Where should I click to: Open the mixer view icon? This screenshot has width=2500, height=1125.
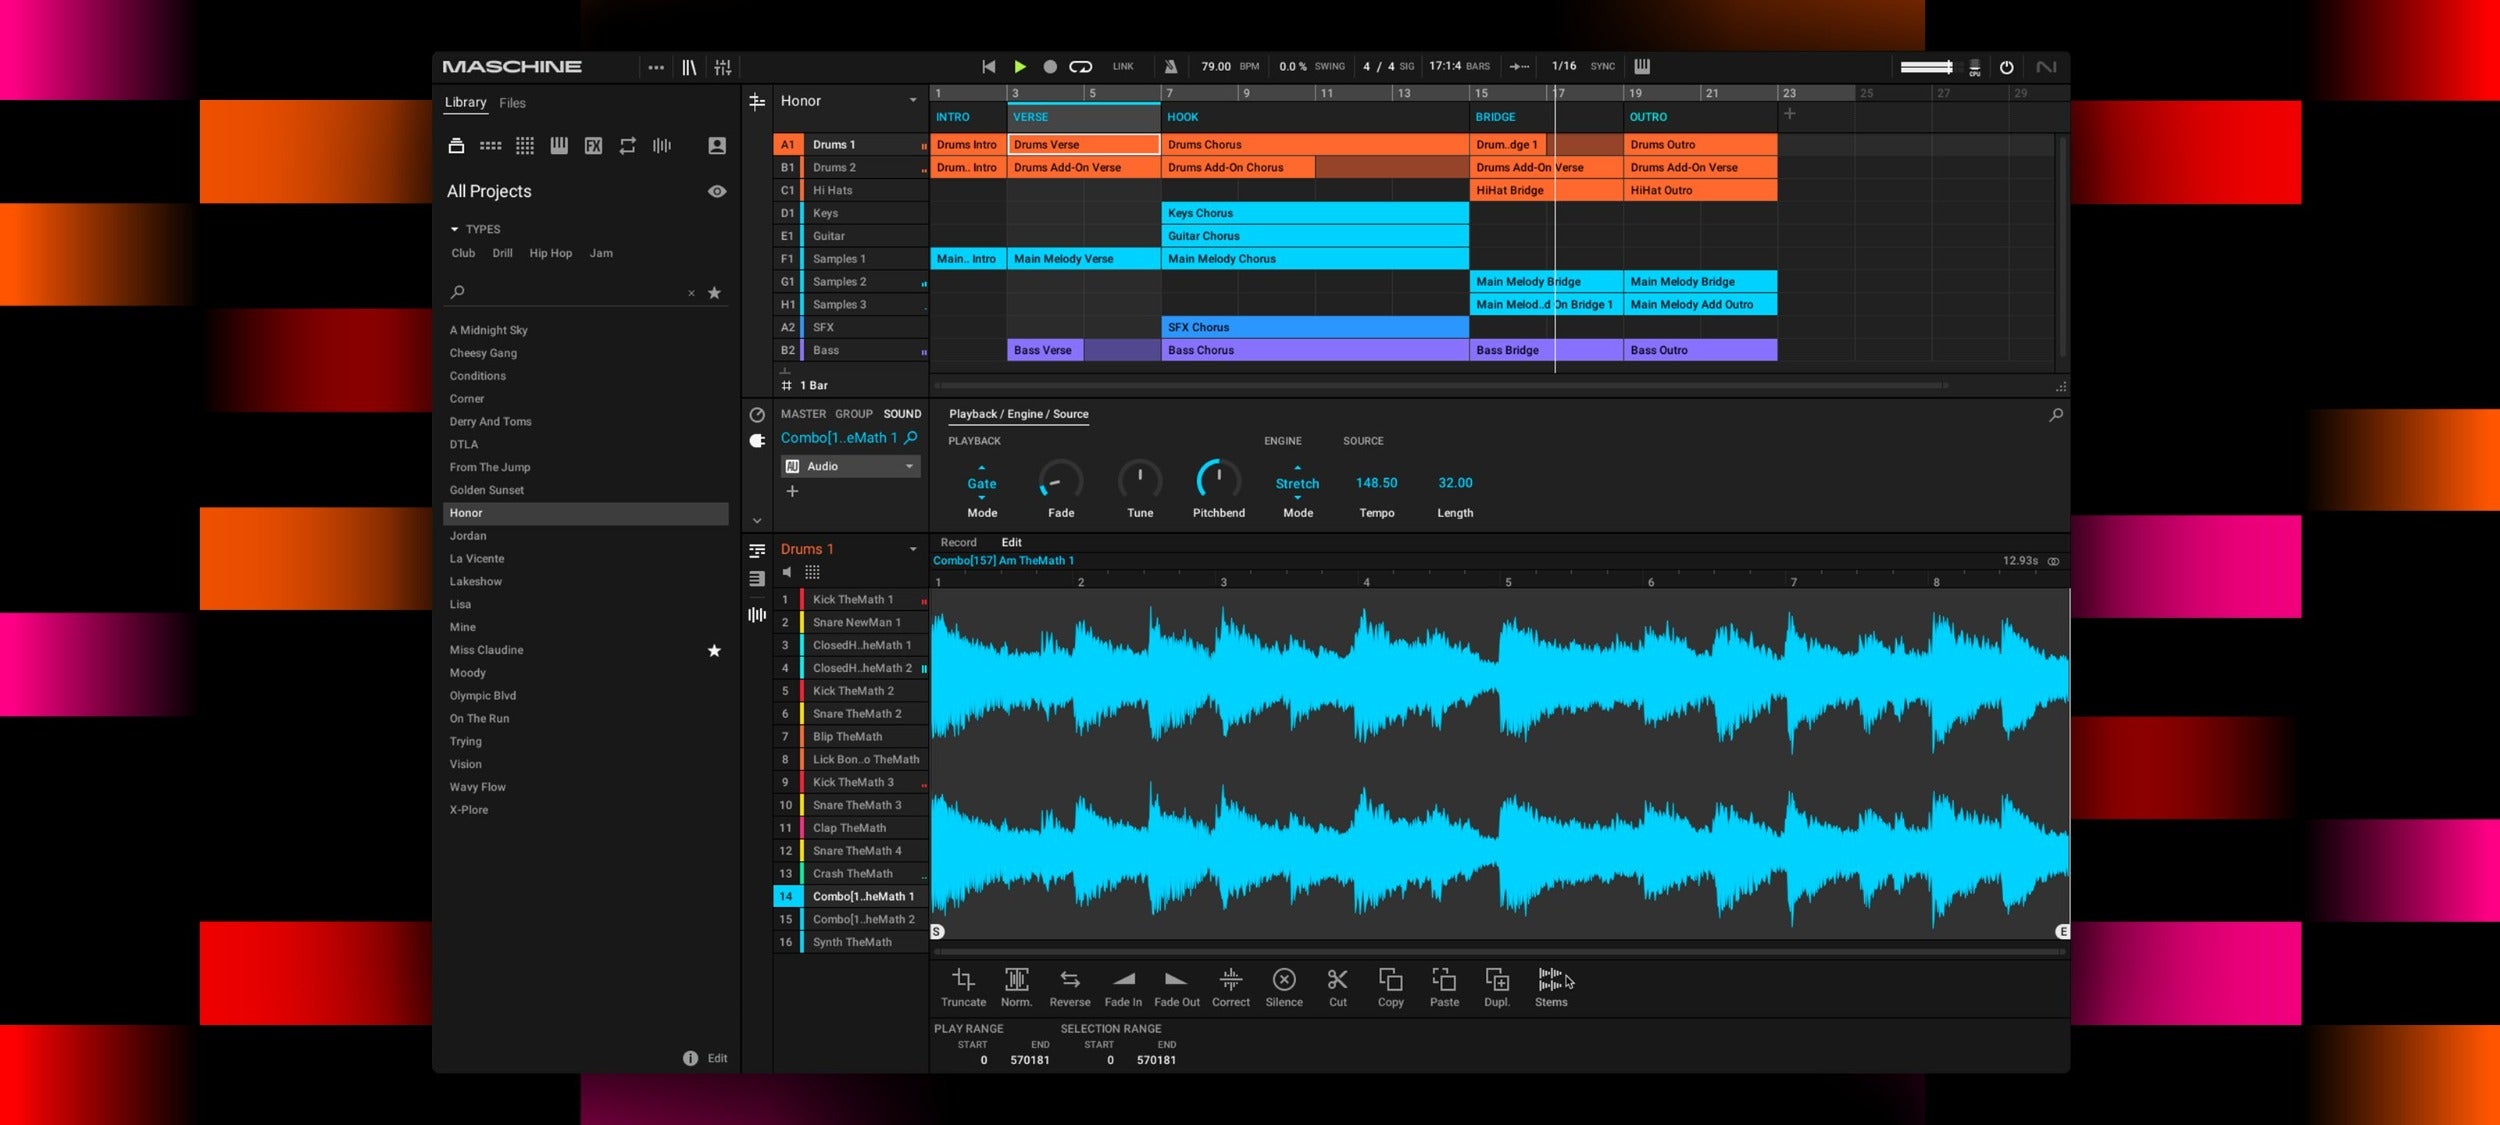point(723,67)
